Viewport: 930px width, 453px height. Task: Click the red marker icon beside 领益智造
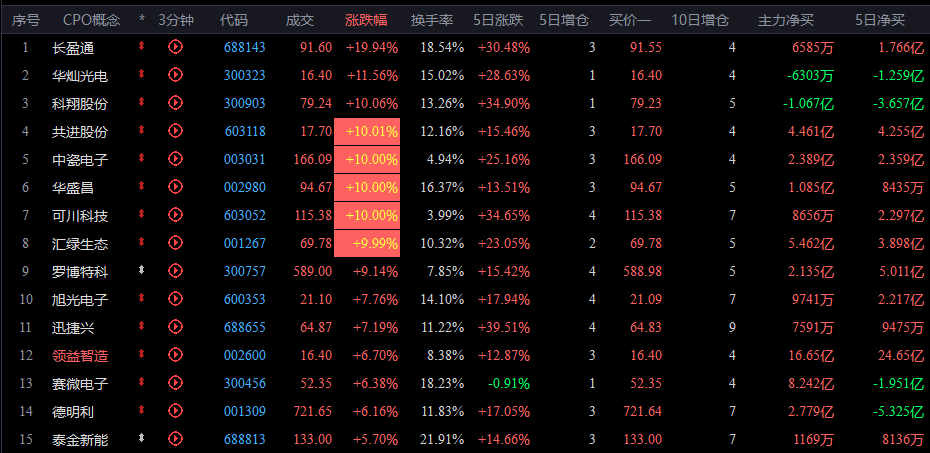pos(141,353)
